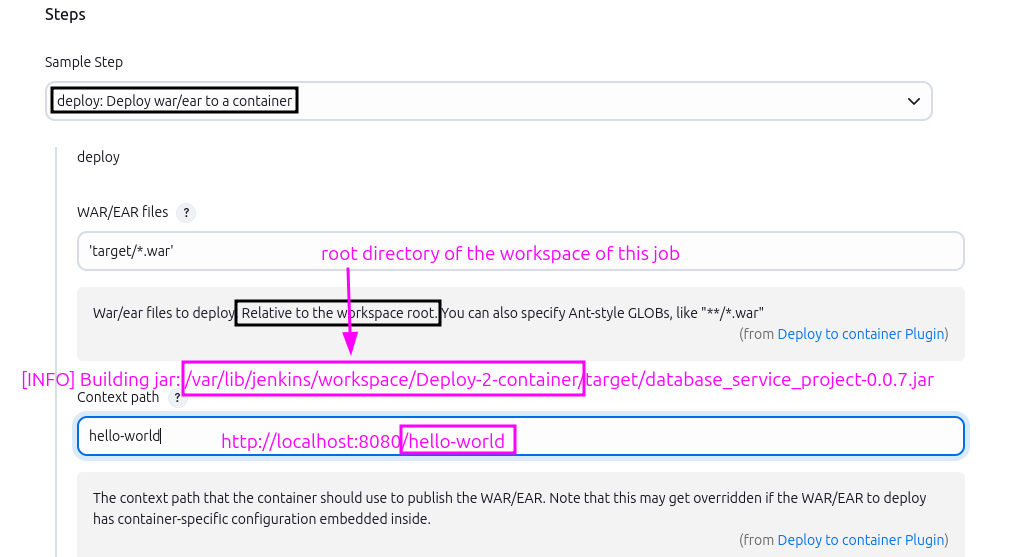Click the '[INFO] Building jar:' annotation text

tap(100, 380)
